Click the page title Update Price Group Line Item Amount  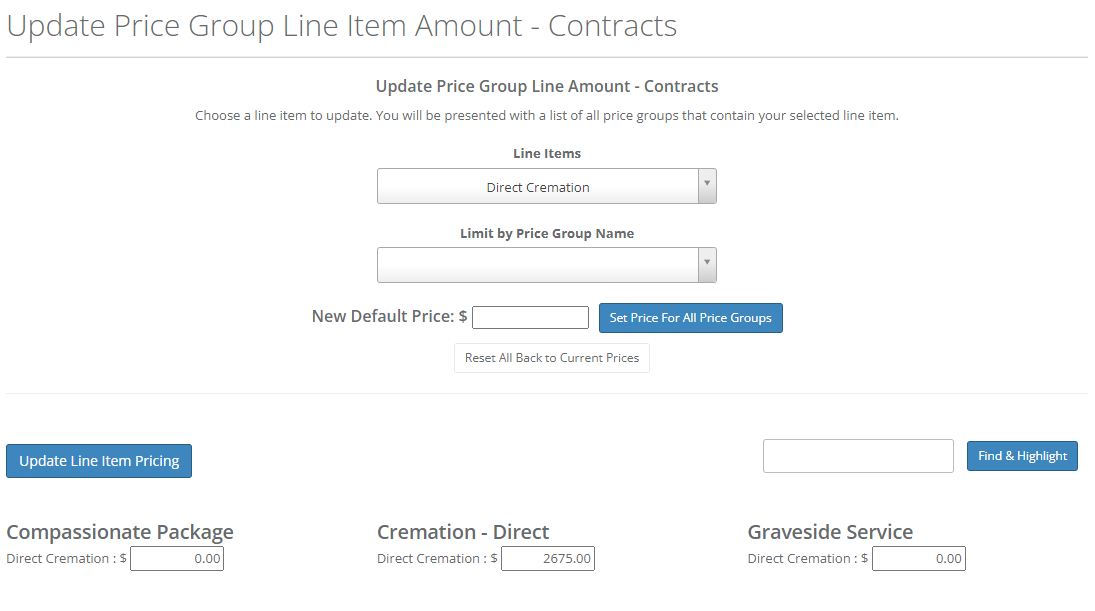(342, 26)
